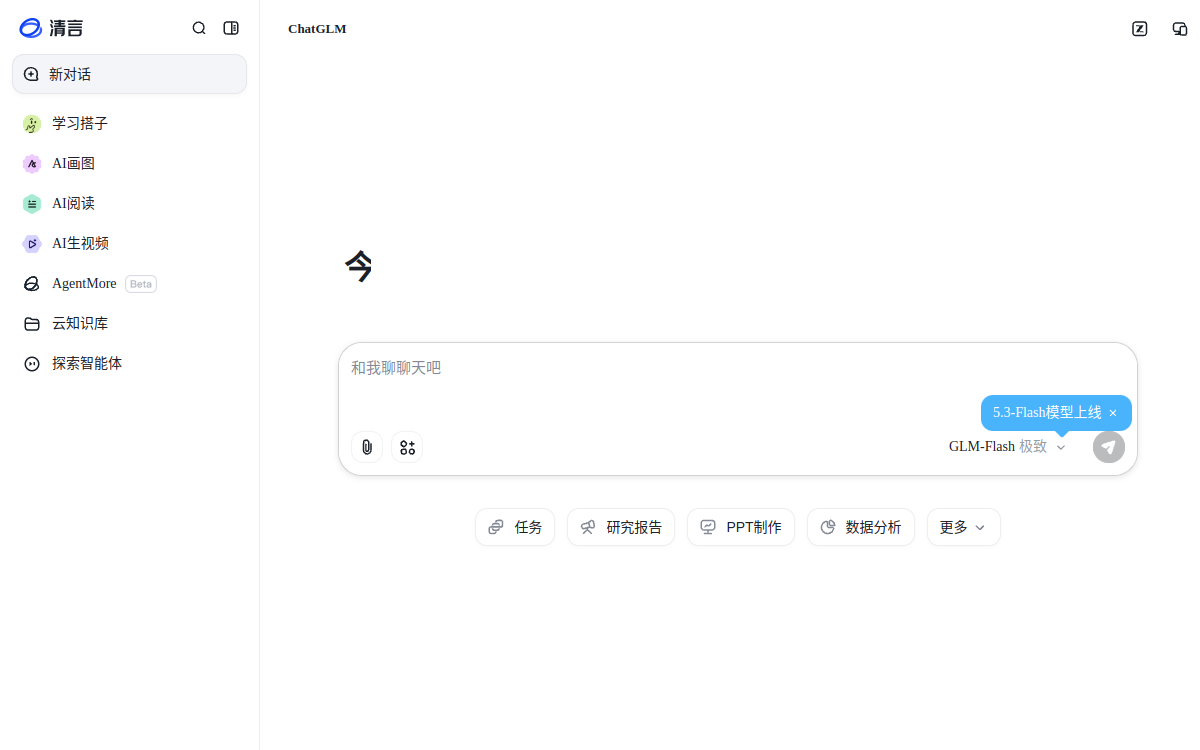Viewport: 1200px width, 750px height.
Task: Click the 云知识库 folder icon
Action: click(32, 324)
